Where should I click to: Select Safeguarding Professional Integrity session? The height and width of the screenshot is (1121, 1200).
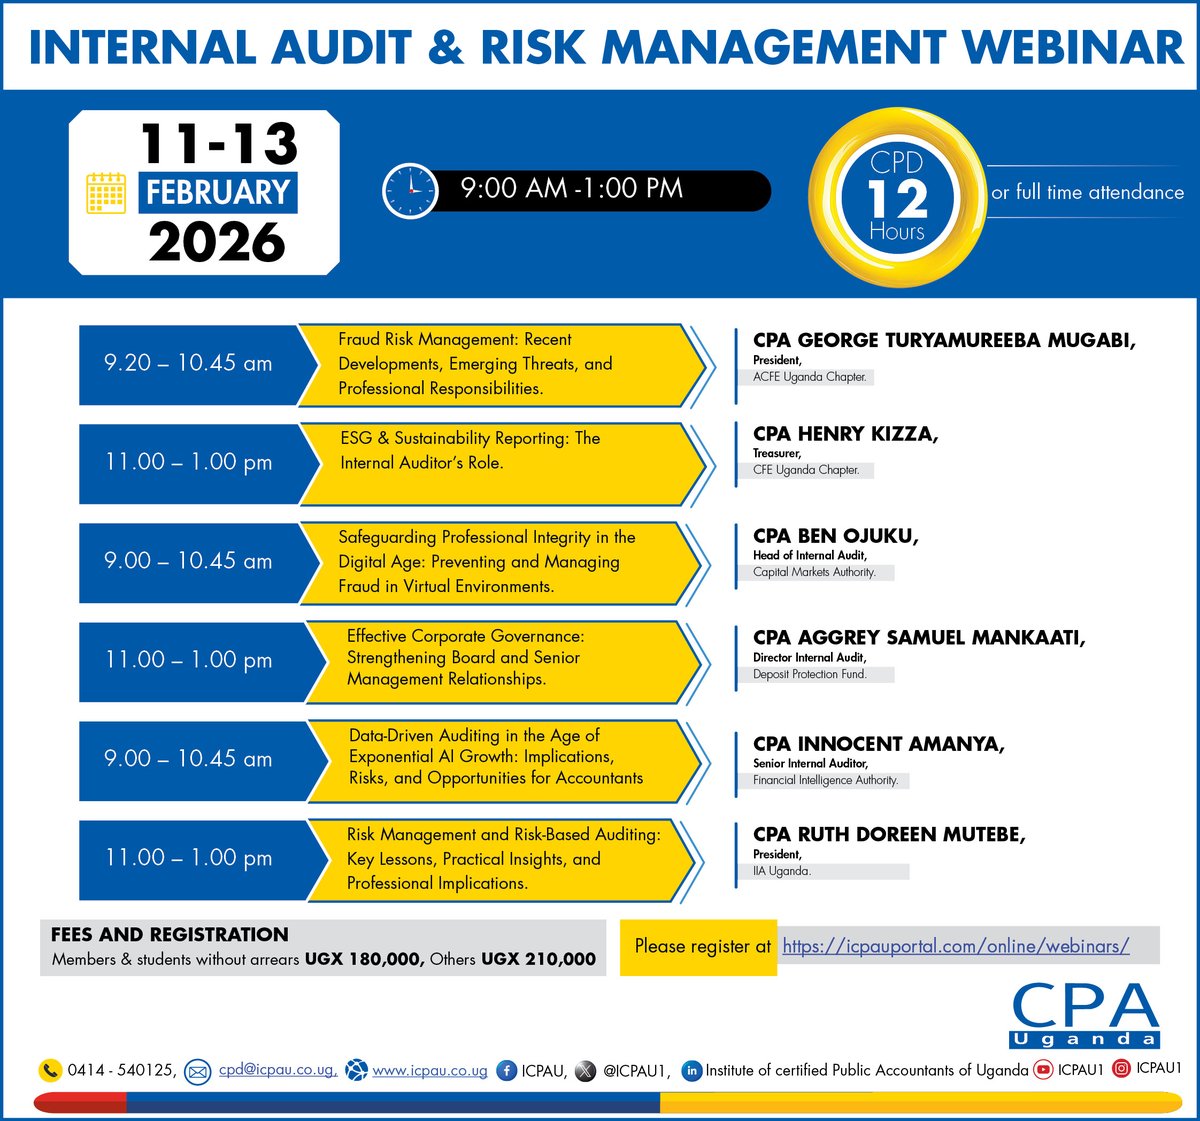point(500,562)
